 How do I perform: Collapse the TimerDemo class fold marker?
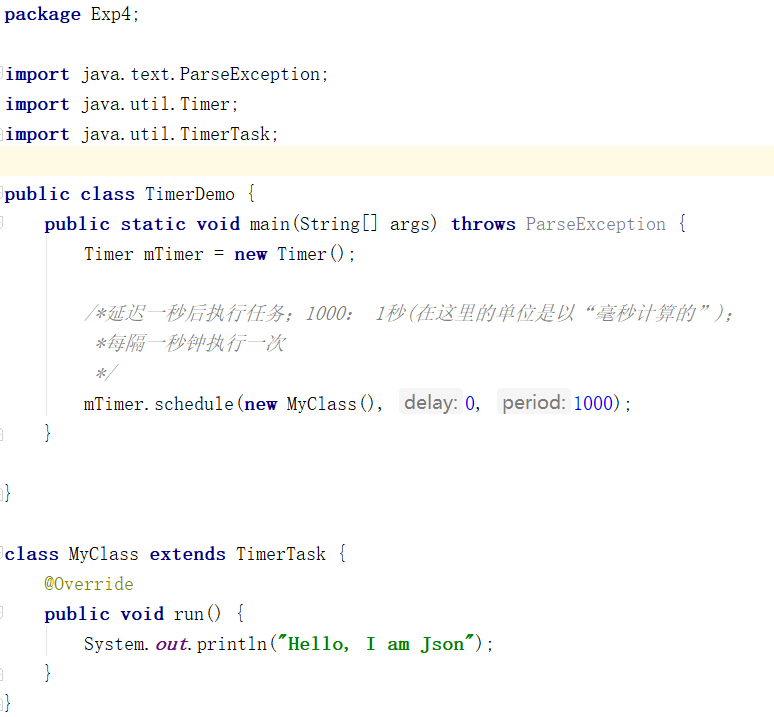1,191
